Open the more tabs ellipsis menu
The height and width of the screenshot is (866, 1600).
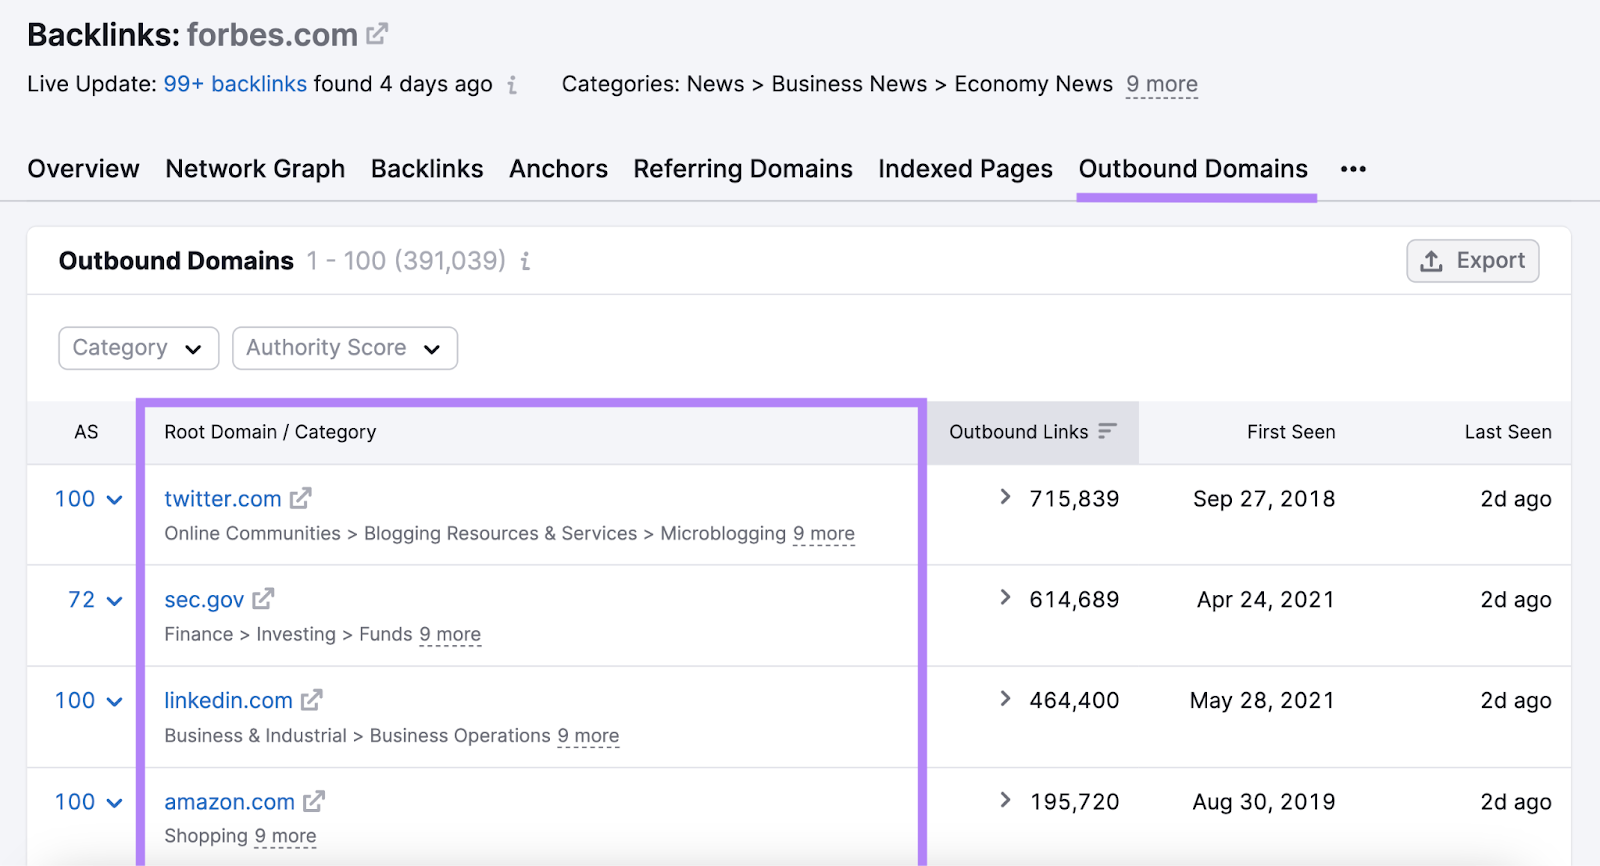(x=1353, y=169)
